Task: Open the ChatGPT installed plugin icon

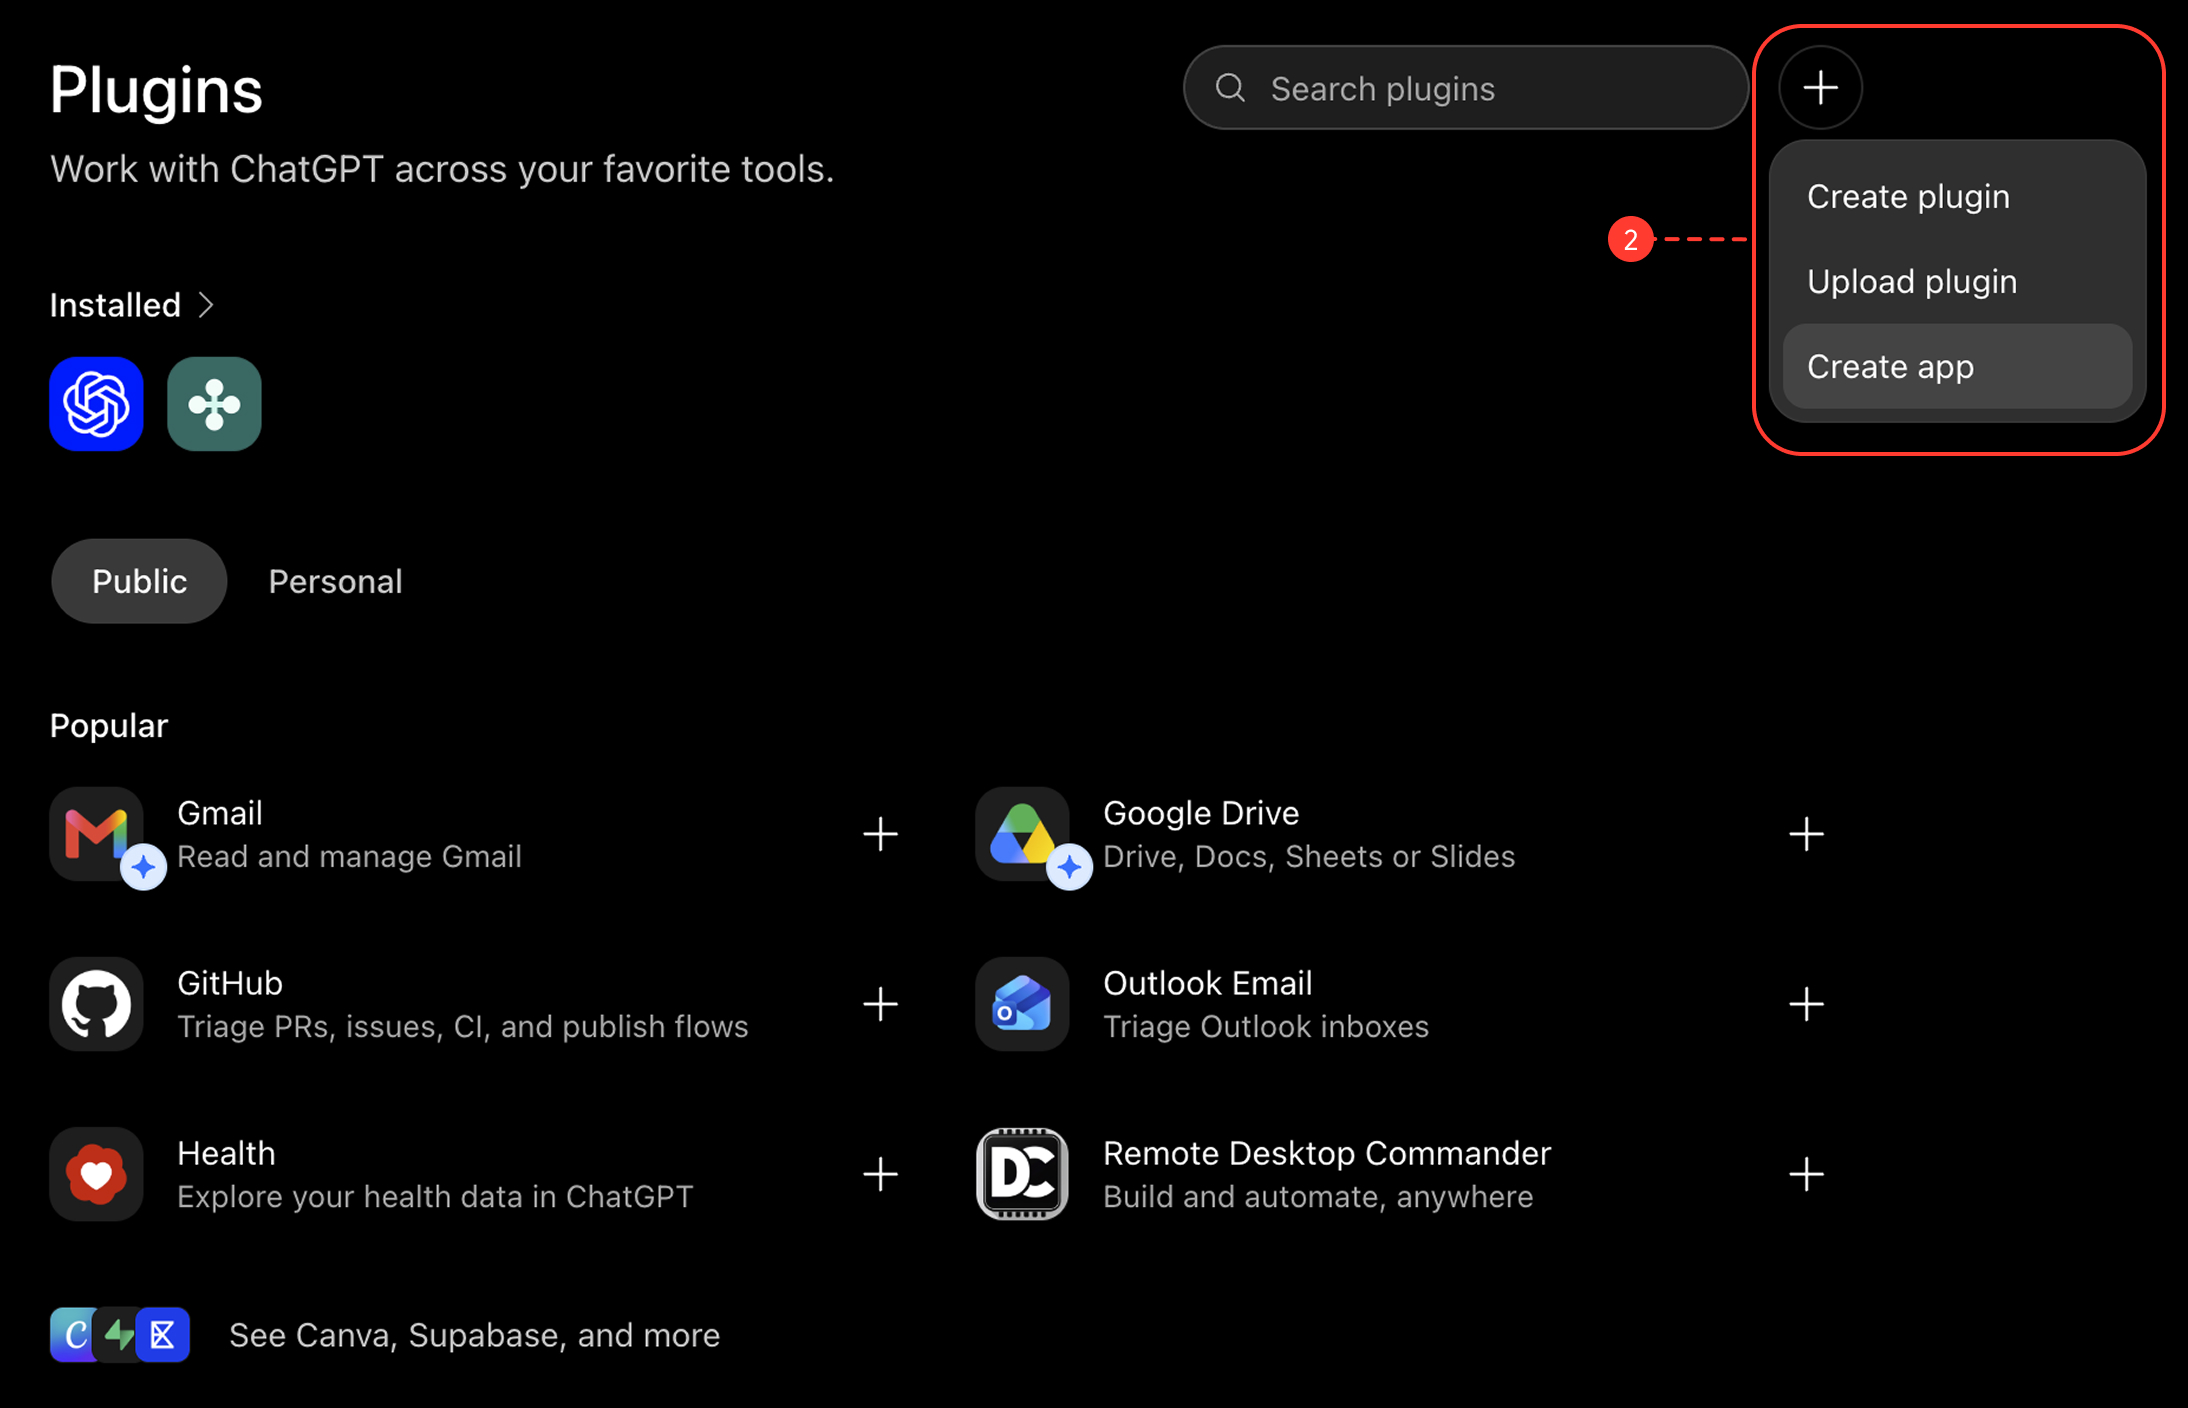Action: 96,404
